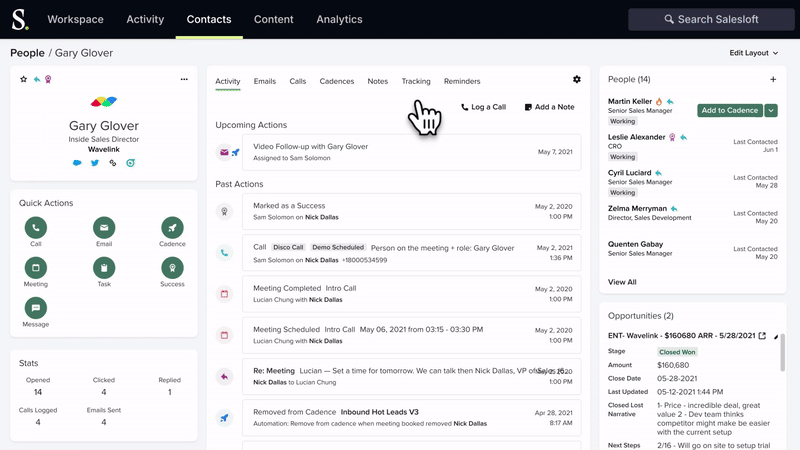Click the pencil edit icon on the opportunity
This screenshot has width=800, height=450.
click(x=776, y=337)
